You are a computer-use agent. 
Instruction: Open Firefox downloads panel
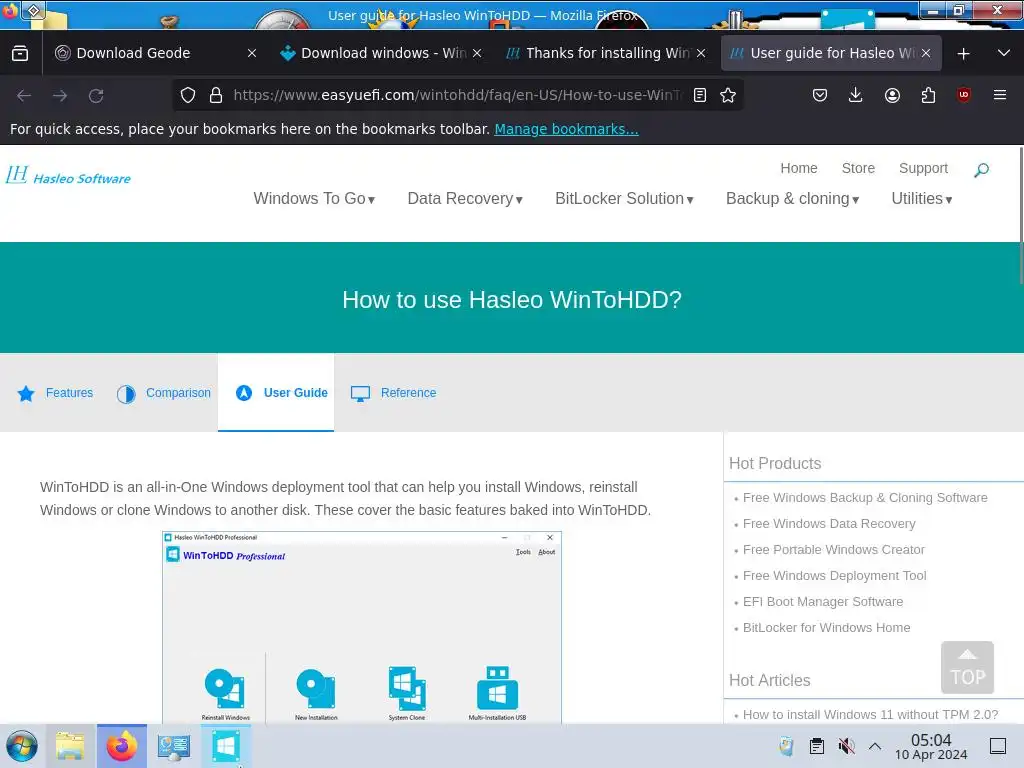point(856,95)
